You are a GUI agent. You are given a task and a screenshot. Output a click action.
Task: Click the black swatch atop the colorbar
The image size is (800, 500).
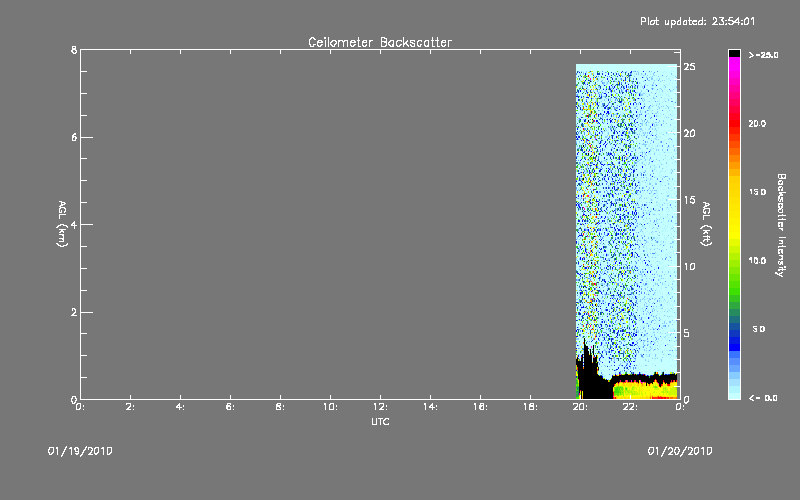click(734, 53)
